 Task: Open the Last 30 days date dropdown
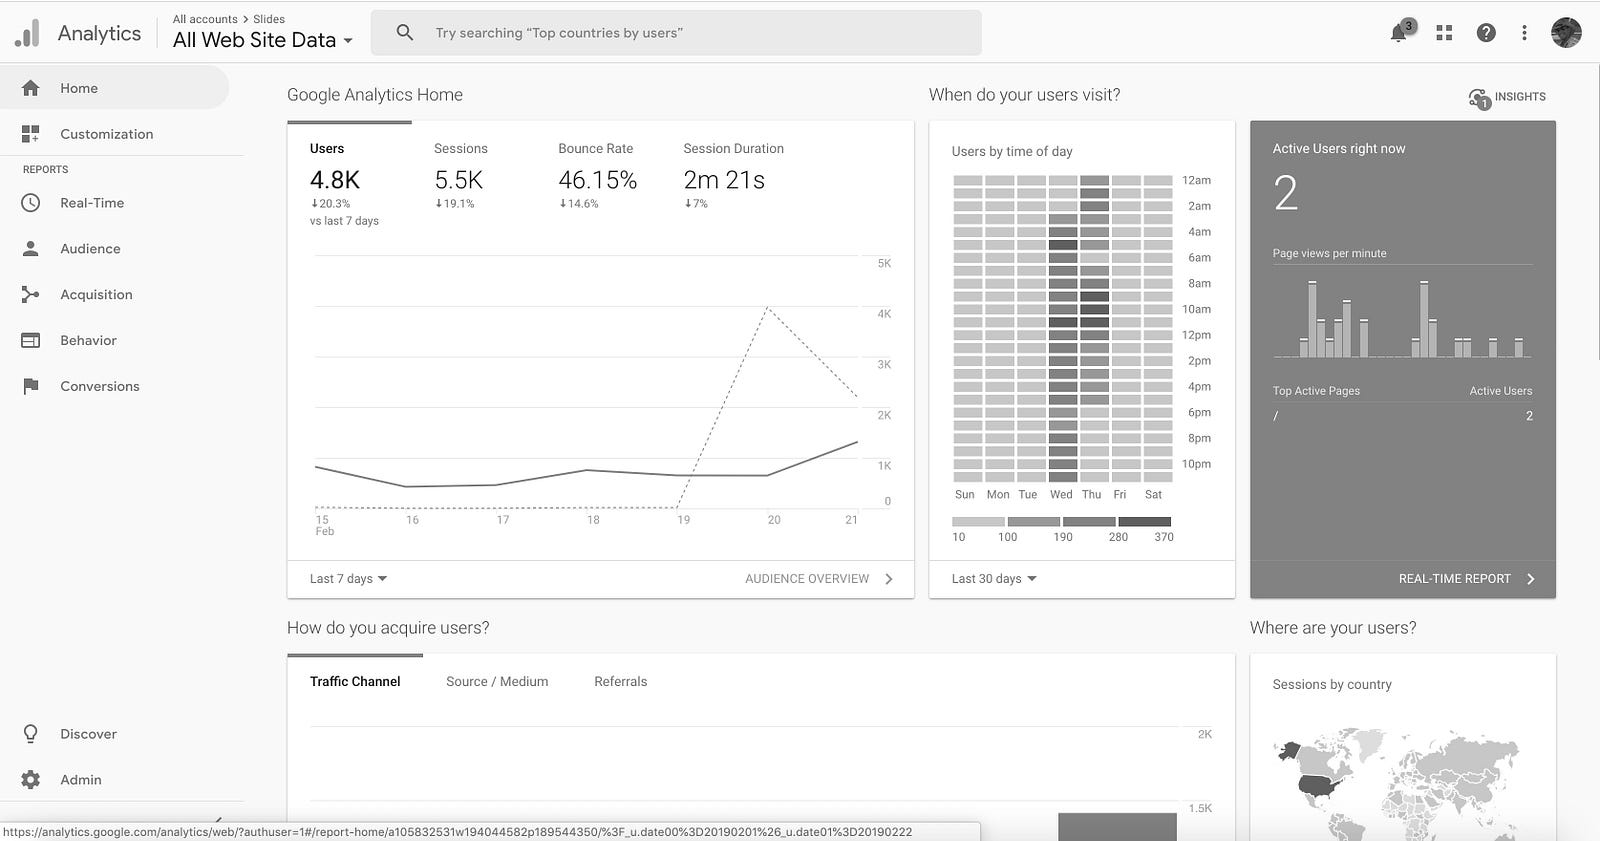point(994,579)
